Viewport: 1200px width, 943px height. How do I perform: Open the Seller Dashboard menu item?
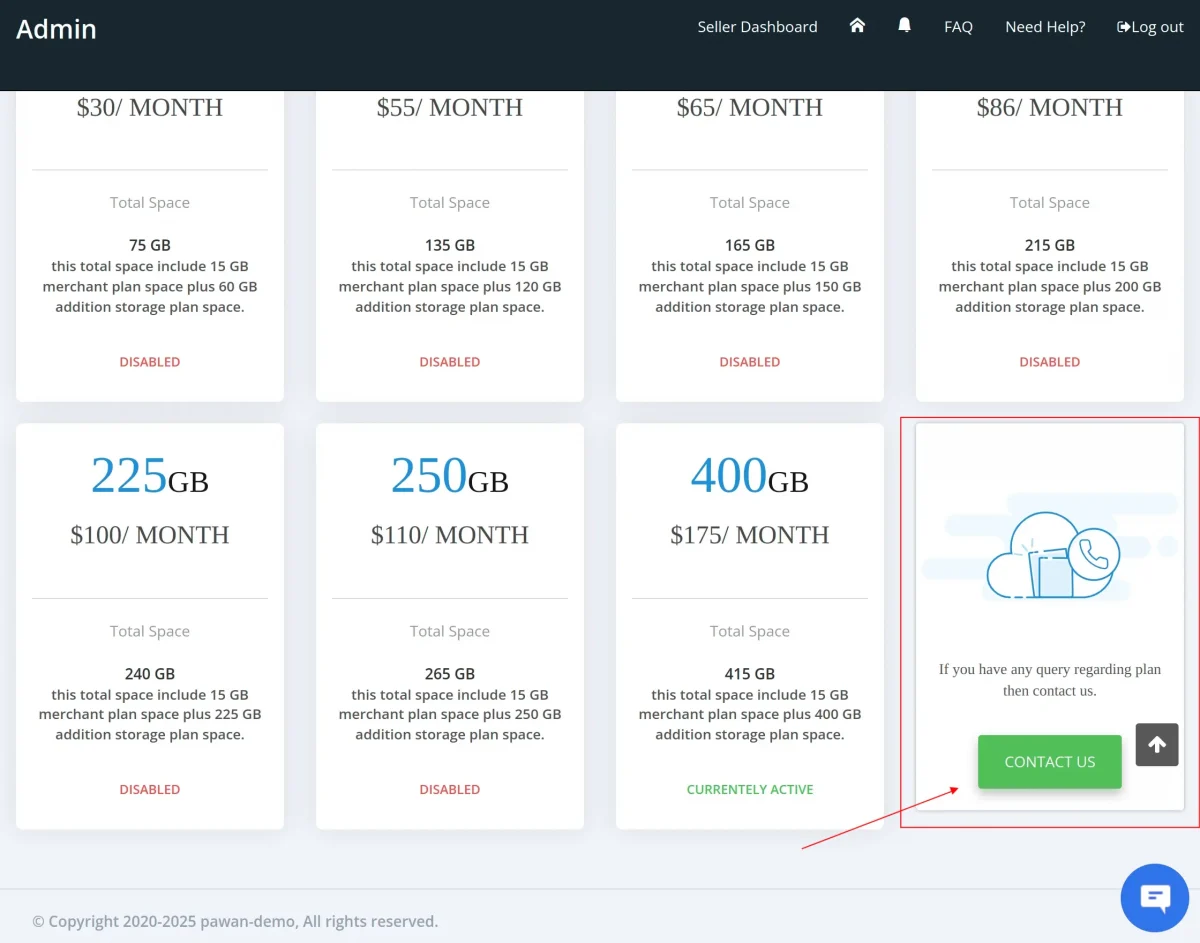point(757,27)
